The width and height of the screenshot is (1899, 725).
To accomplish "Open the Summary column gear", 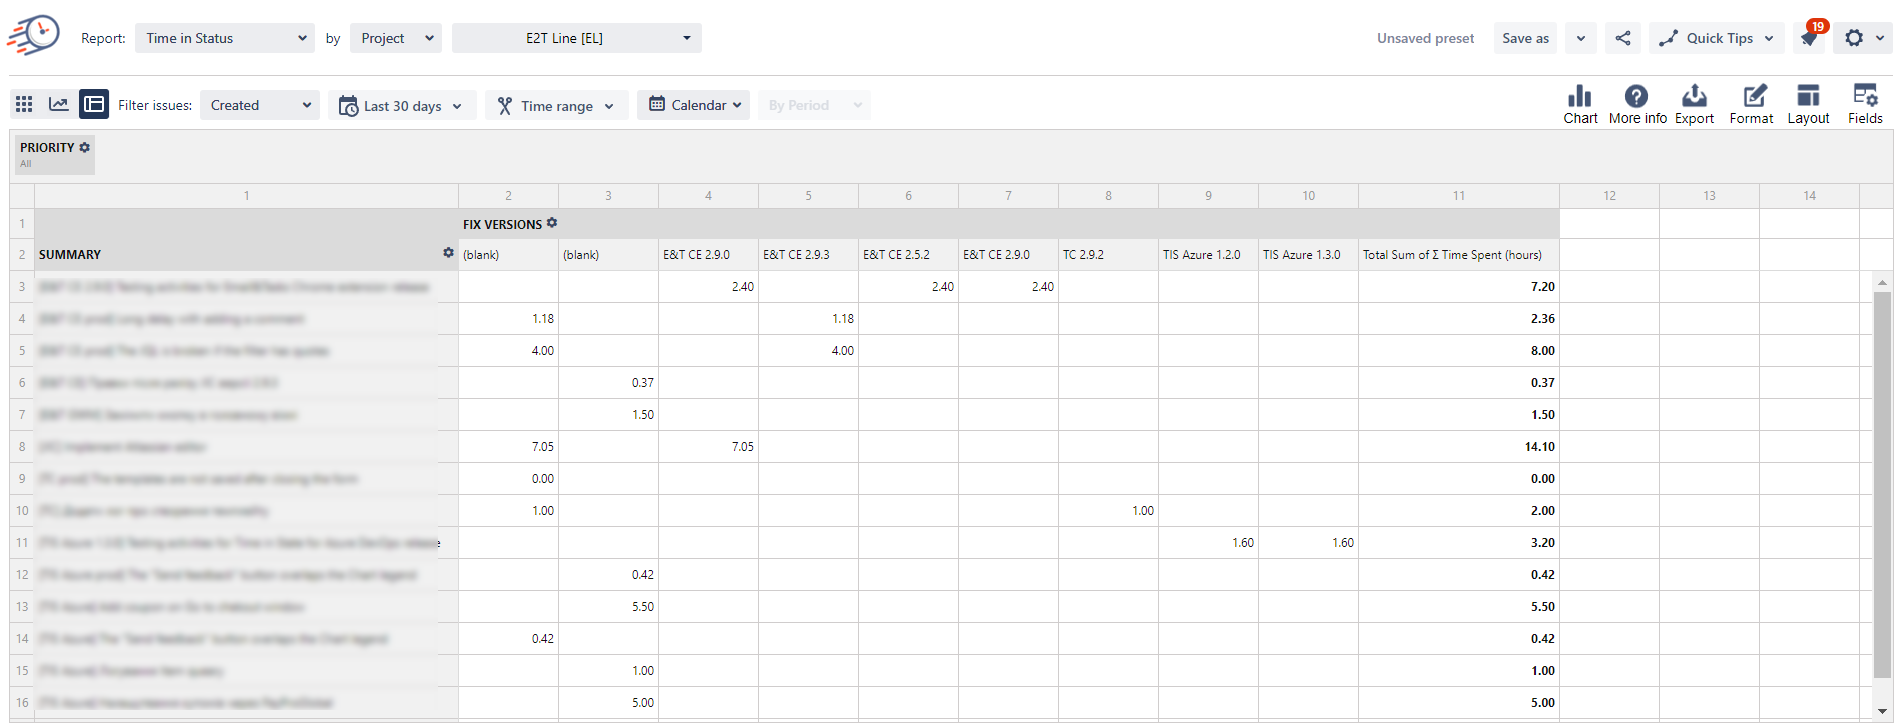I will (448, 253).
